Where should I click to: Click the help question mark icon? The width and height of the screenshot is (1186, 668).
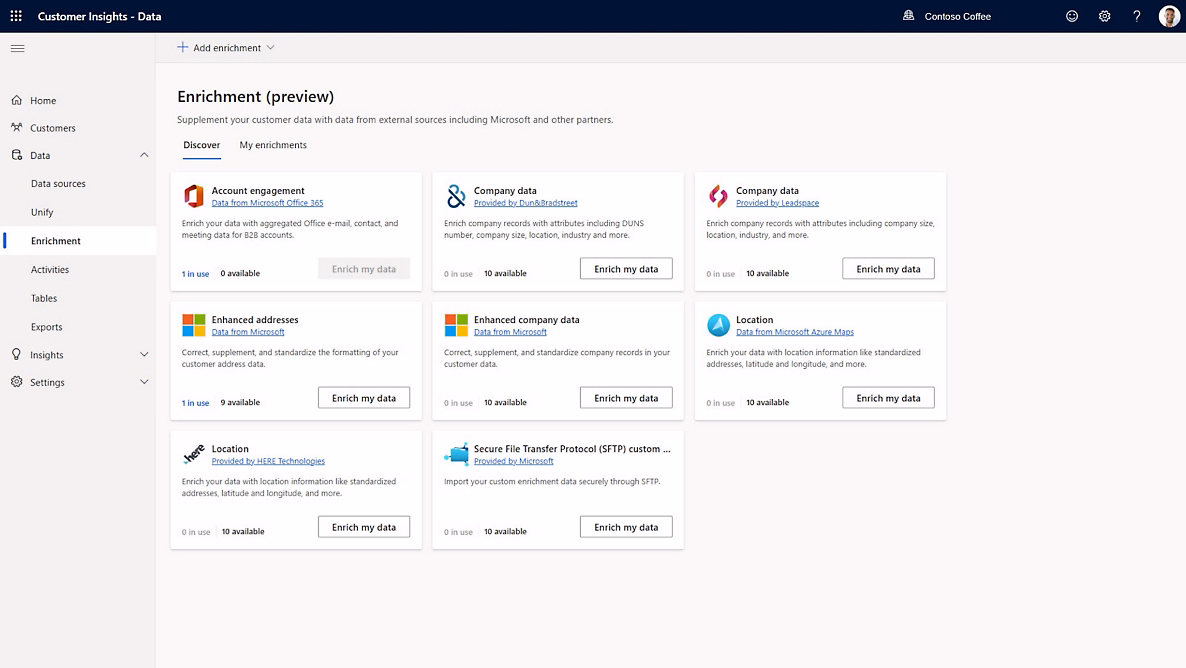click(1137, 16)
